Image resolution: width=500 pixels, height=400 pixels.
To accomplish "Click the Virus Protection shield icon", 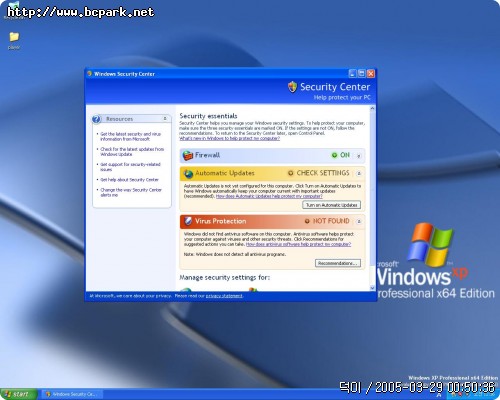I will click(x=188, y=221).
